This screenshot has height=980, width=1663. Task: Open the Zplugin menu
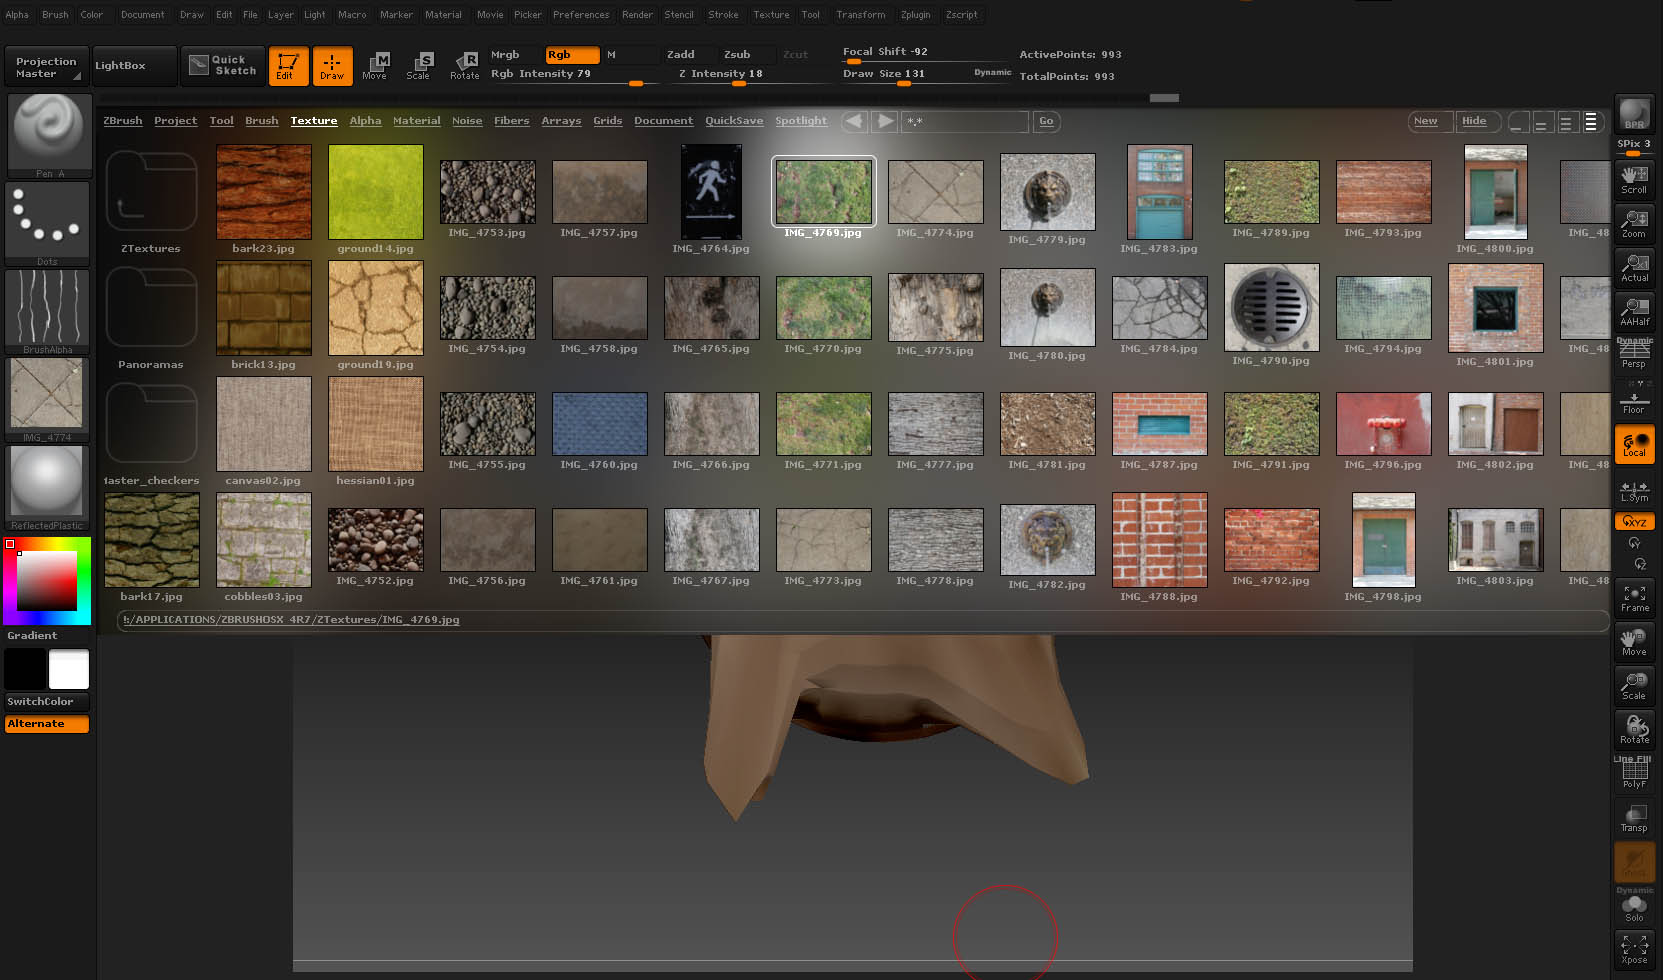[x=915, y=15]
